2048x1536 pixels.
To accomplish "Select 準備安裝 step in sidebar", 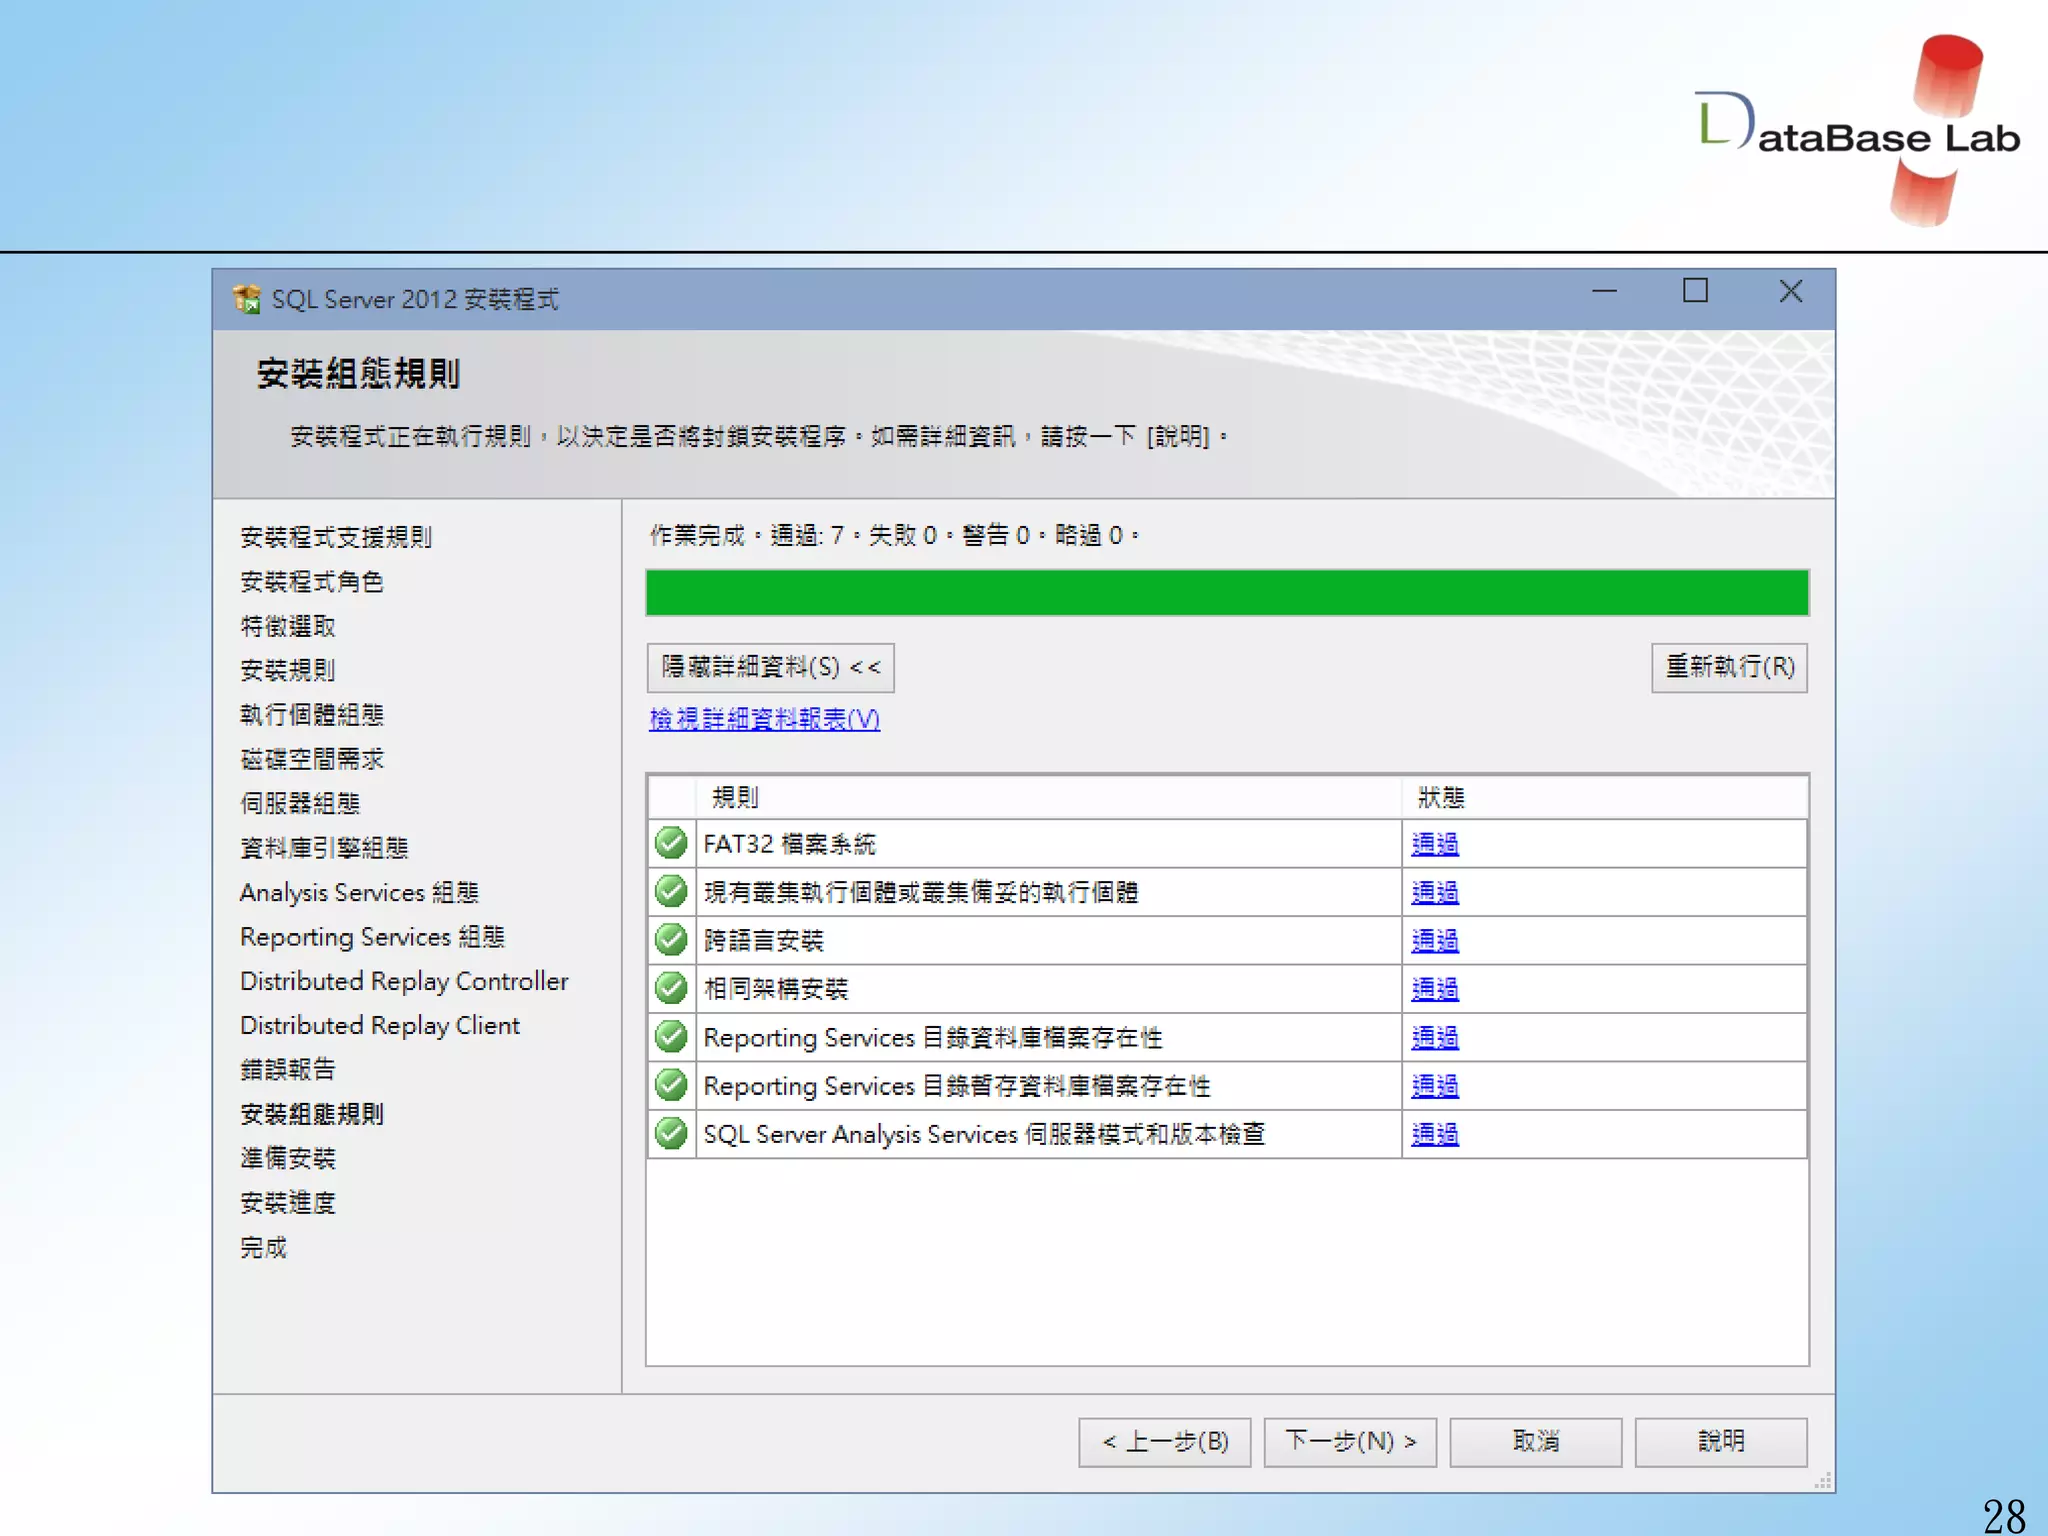I will (288, 1158).
